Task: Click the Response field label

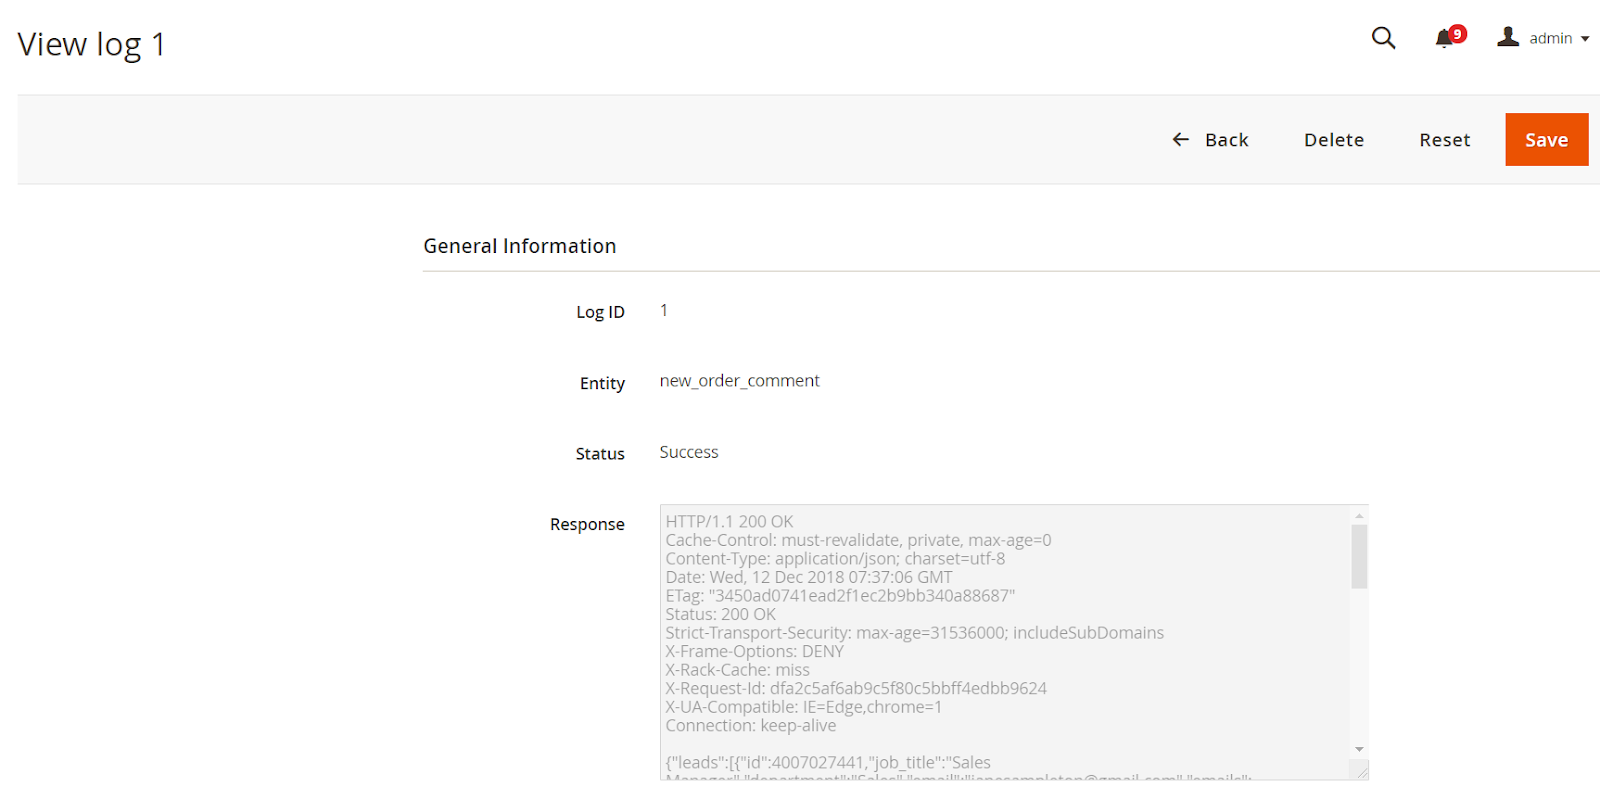Action: click(587, 524)
